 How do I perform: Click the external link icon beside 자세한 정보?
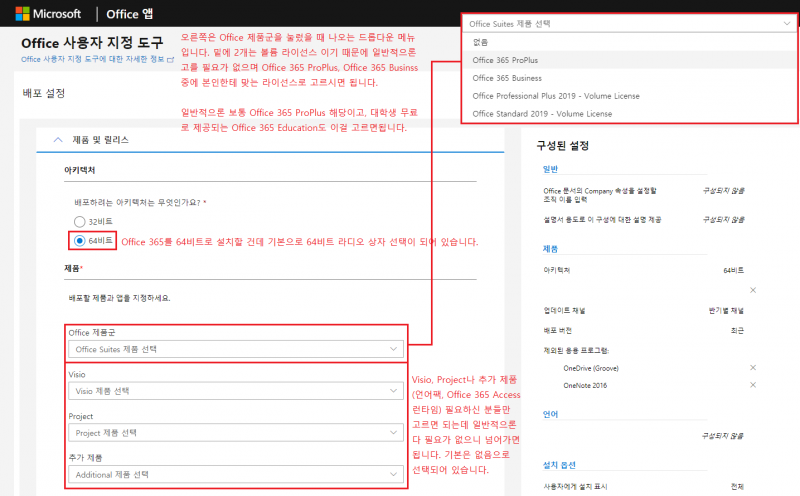pyautogui.click(x=171, y=60)
